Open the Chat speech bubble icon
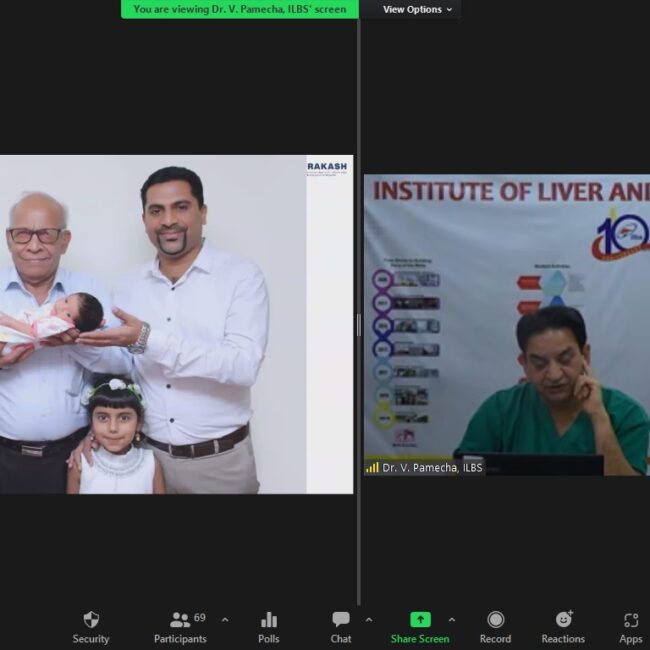The image size is (650, 650). pos(341,620)
